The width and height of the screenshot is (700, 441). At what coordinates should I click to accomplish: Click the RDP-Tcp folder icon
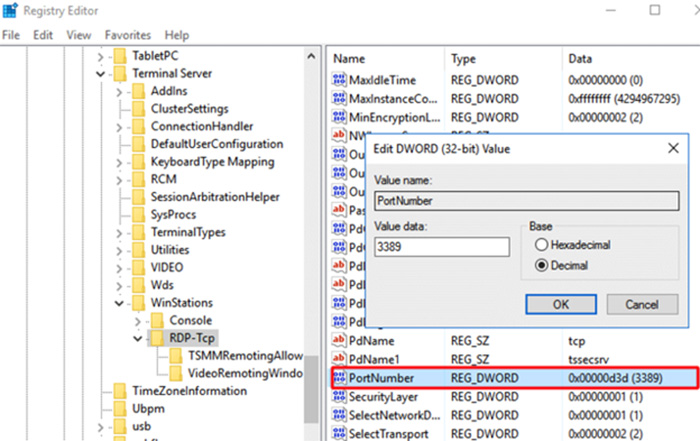point(155,338)
